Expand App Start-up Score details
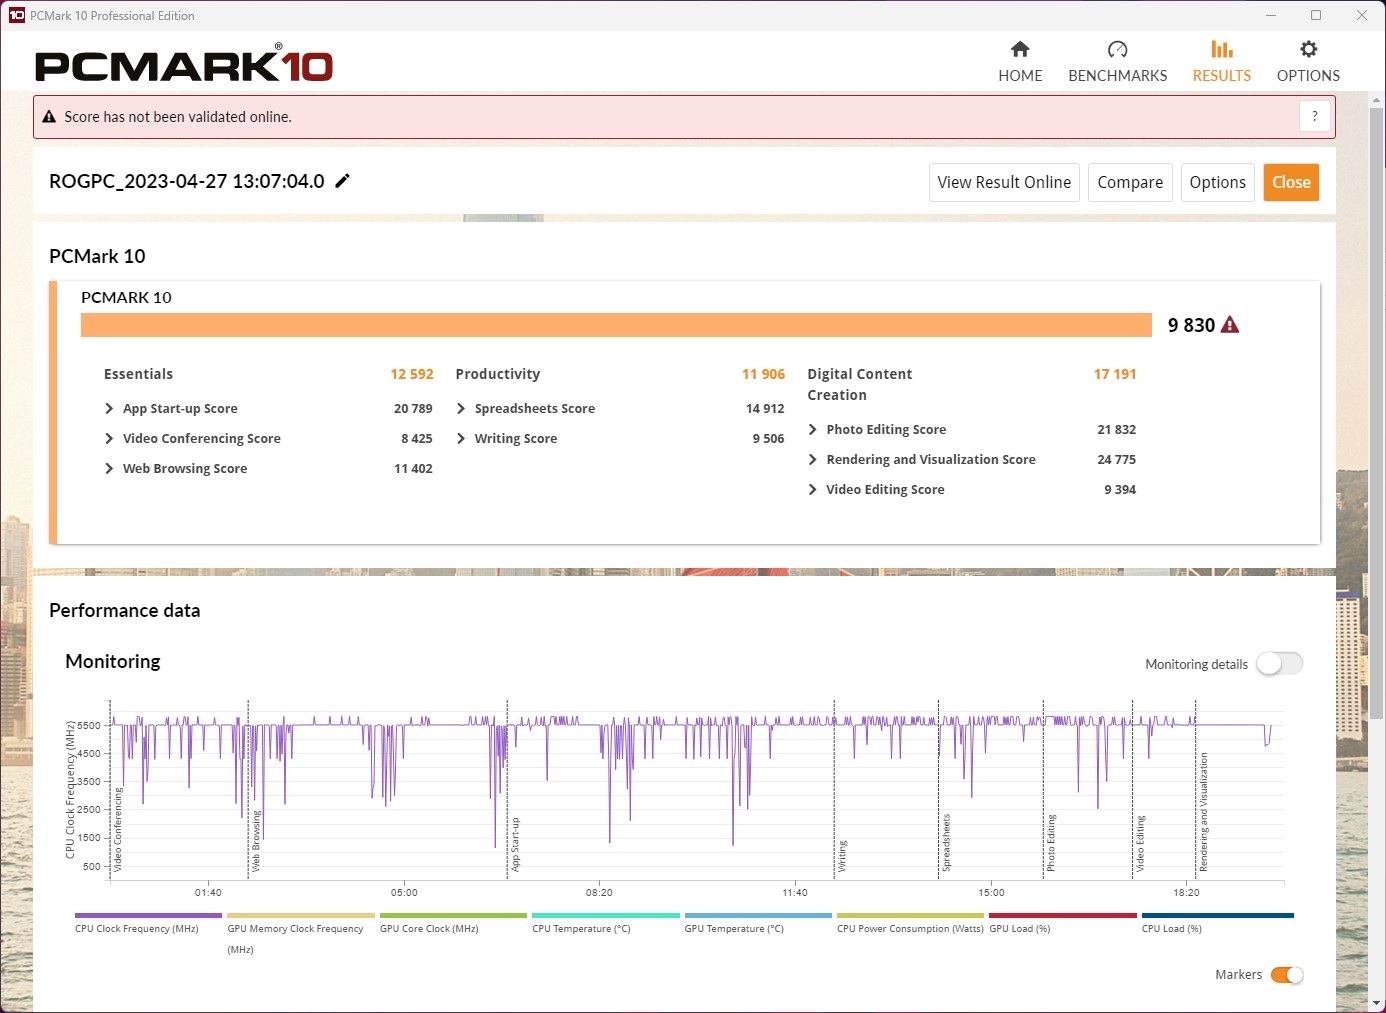The image size is (1386, 1013). [x=109, y=409]
